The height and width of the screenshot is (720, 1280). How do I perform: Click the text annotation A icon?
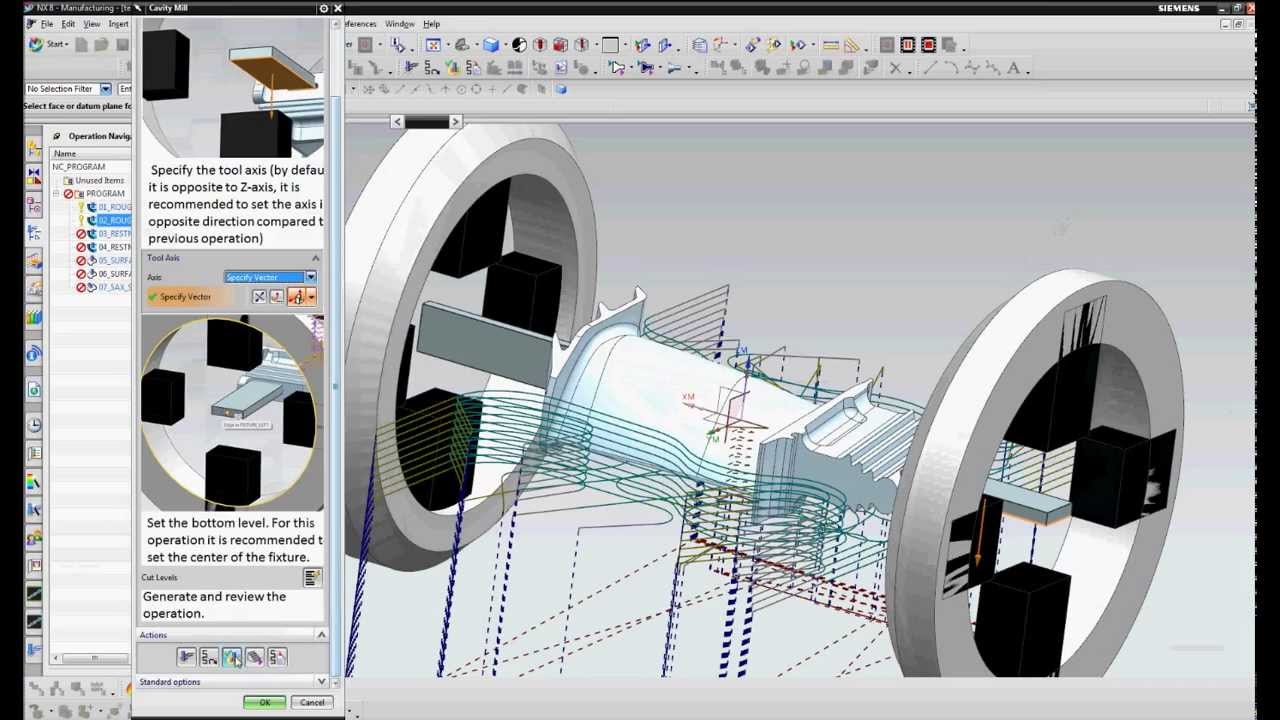pyautogui.click(x=1013, y=68)
